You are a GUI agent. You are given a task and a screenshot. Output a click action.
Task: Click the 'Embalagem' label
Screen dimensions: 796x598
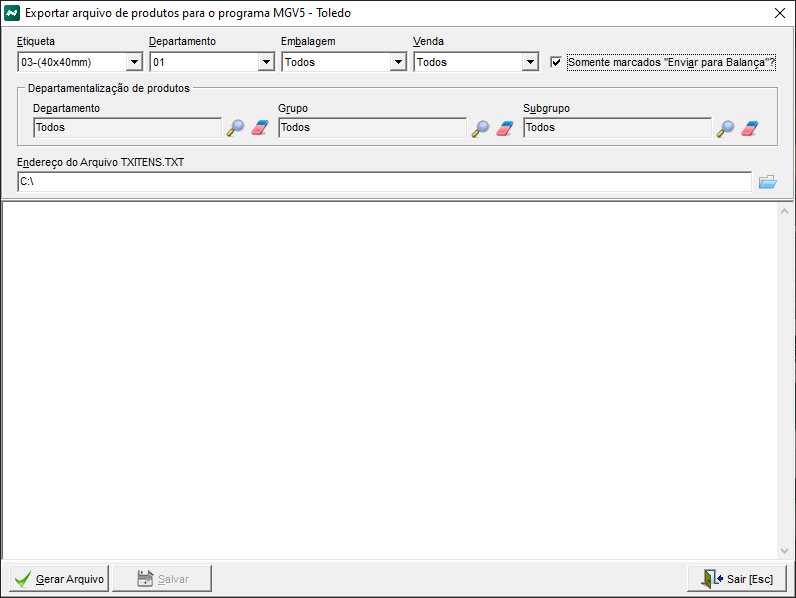coord(308,42)
